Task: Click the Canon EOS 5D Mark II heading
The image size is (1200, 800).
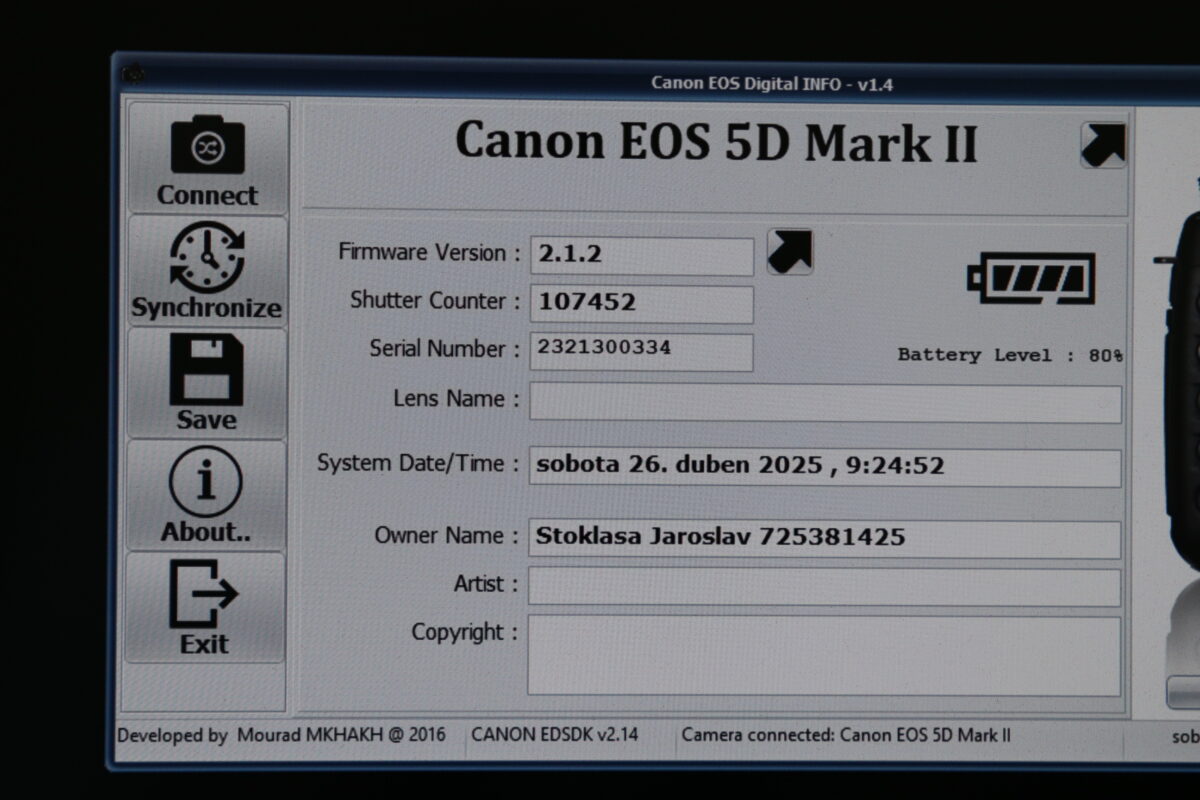Action: point(716,142)
